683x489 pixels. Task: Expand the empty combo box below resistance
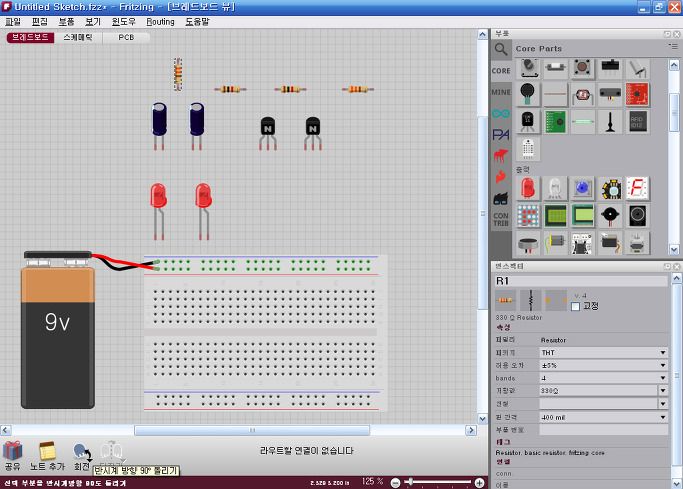[663, 404]
